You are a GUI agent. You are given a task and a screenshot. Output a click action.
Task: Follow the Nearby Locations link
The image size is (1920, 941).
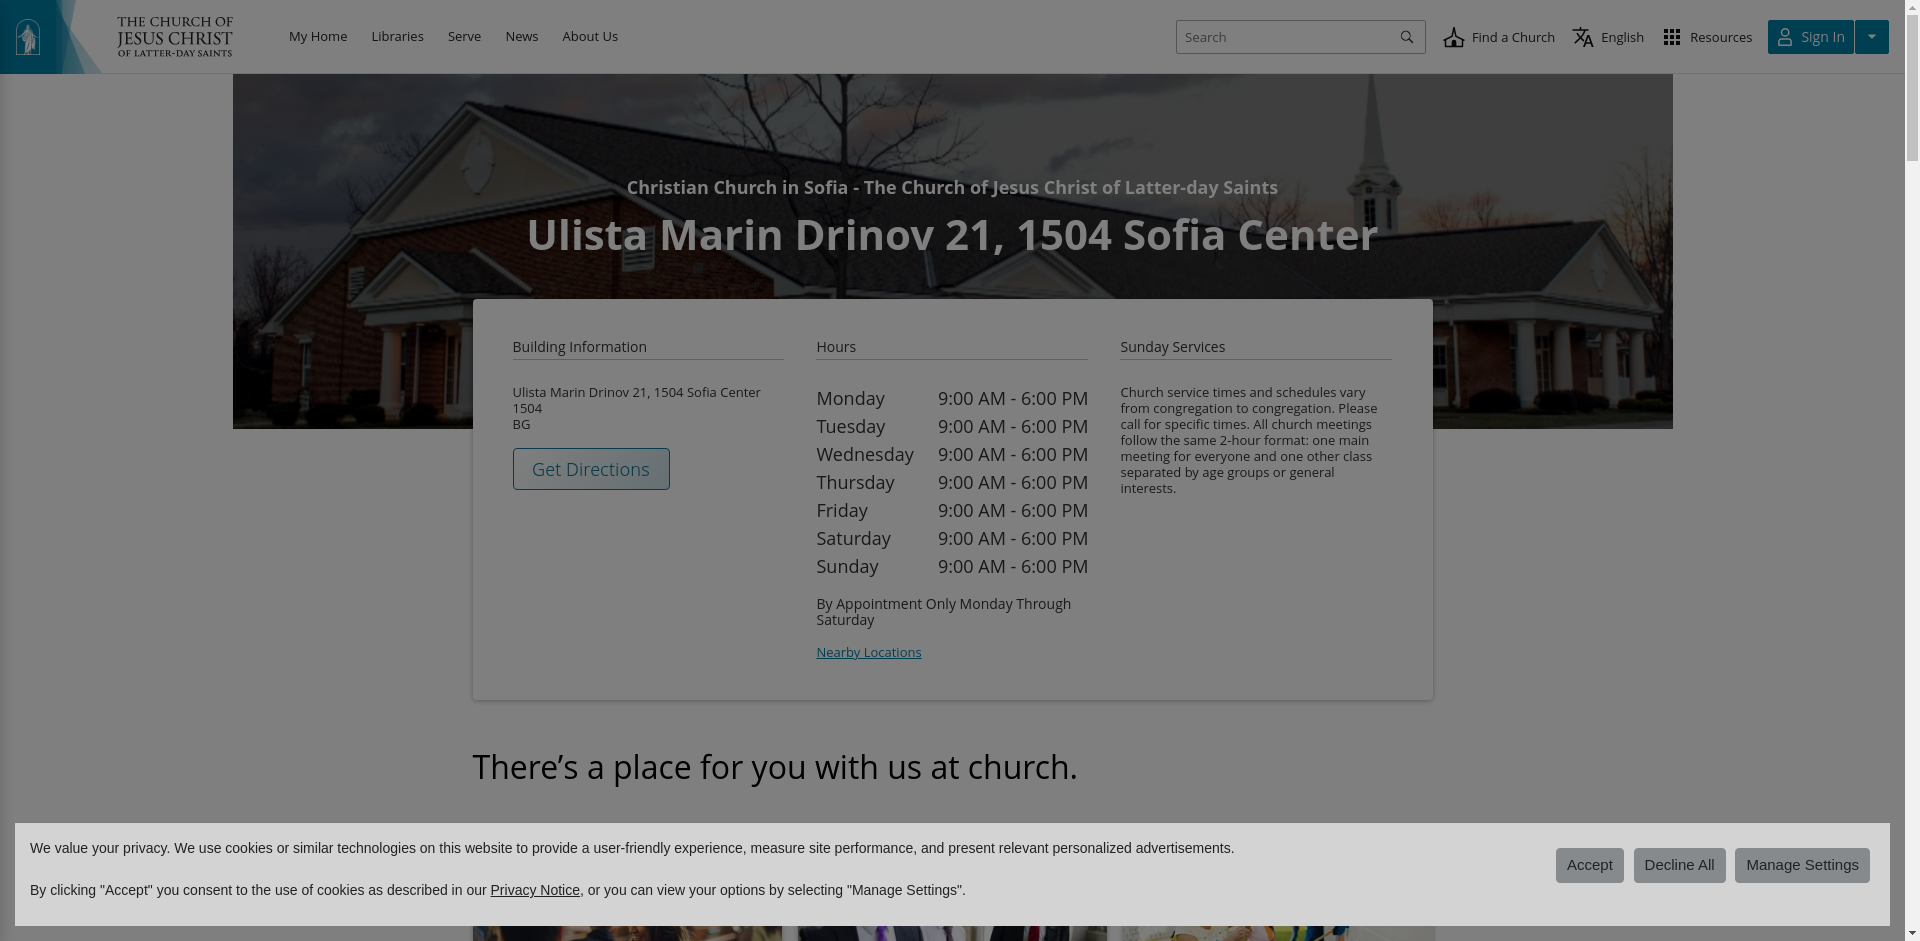pos(868,653)
